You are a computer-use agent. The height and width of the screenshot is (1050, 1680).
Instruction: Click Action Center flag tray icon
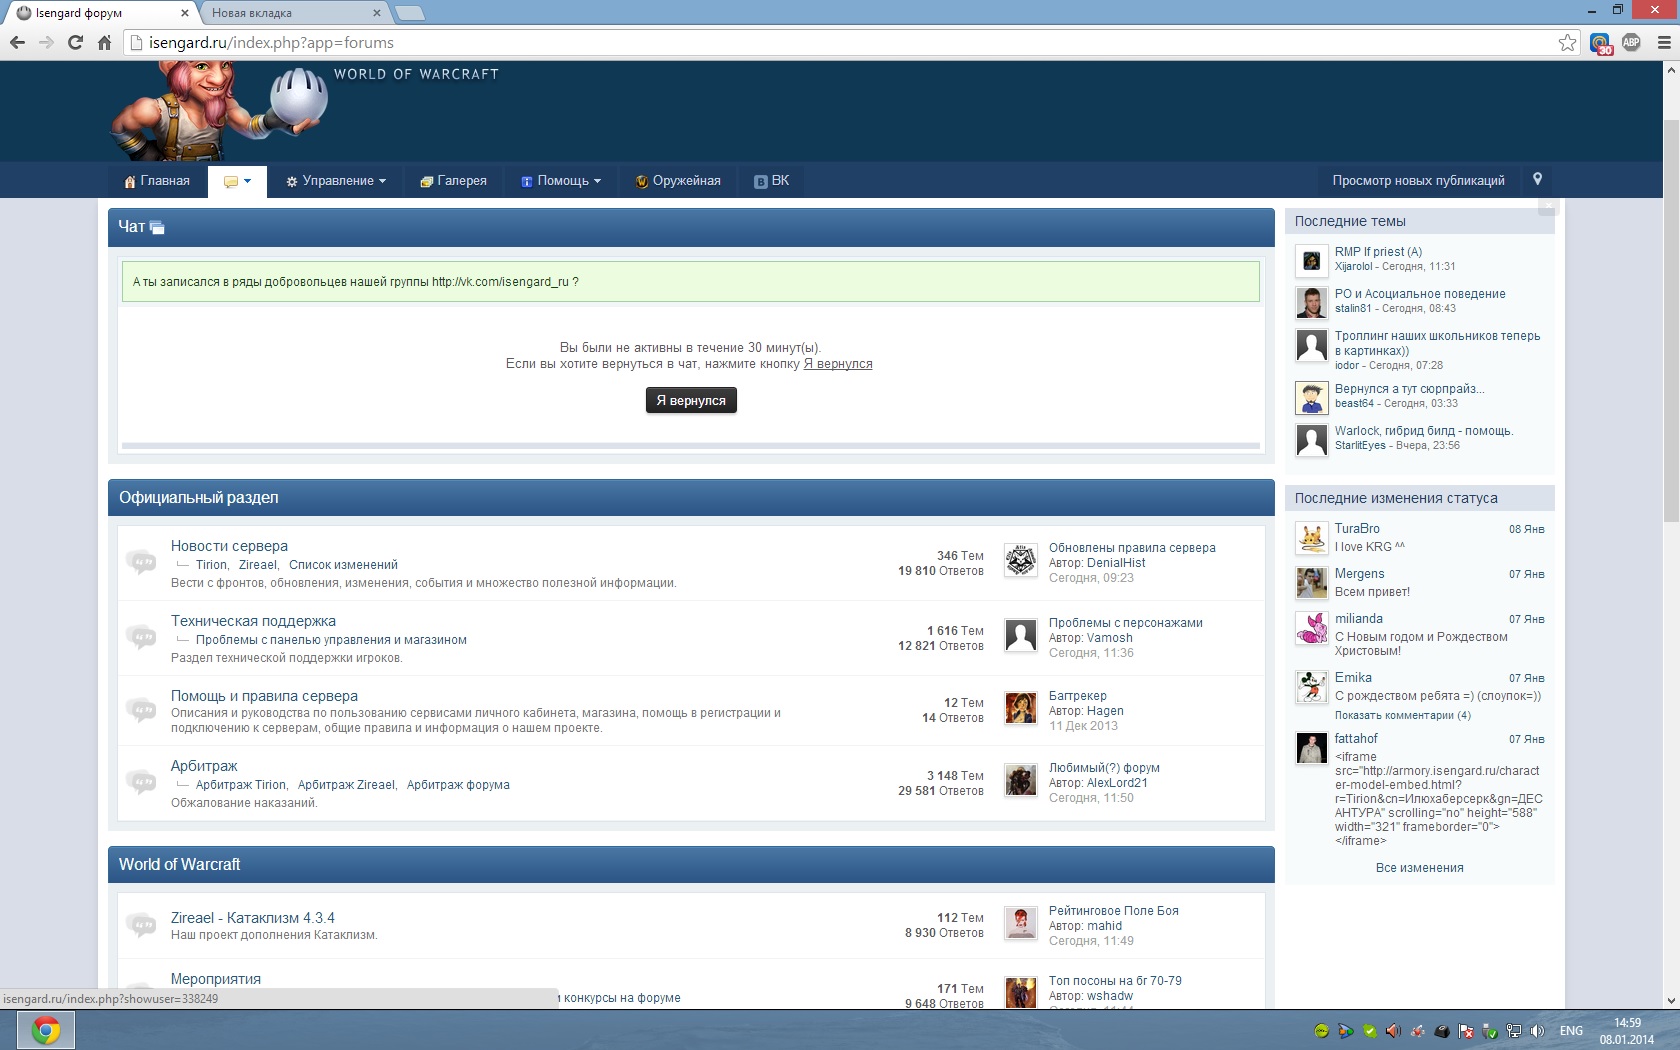[1466, 1031]
